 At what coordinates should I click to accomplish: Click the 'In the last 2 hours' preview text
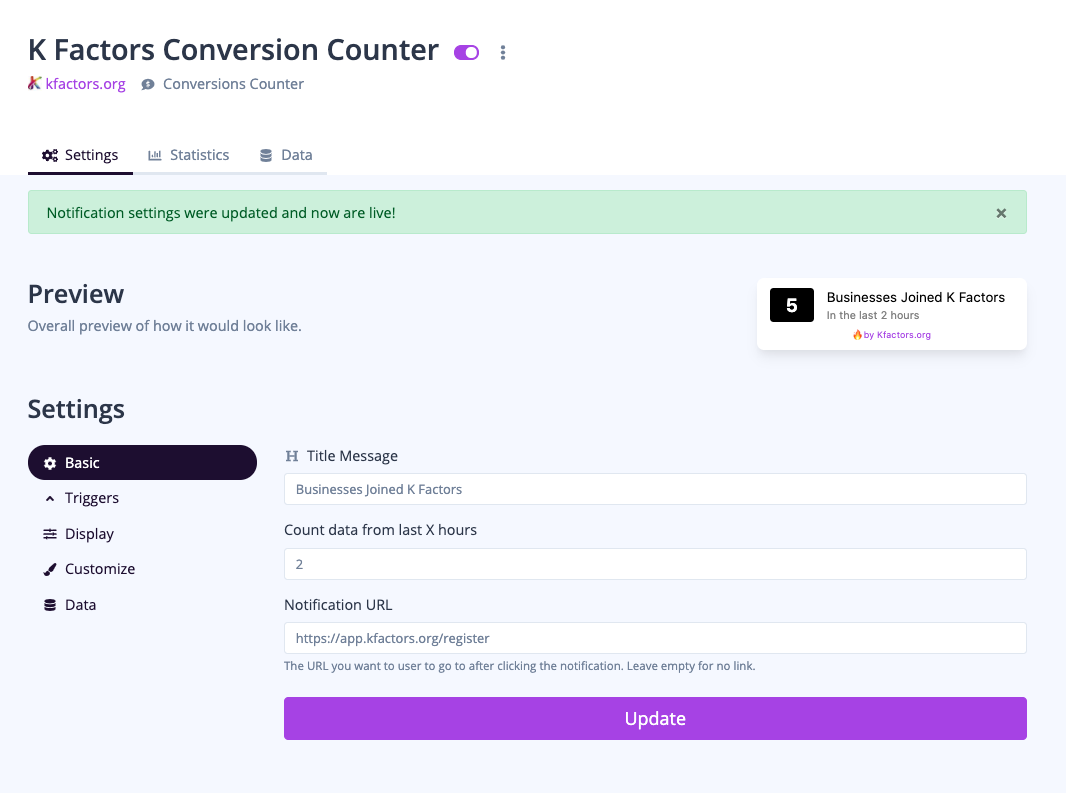click(x=873, y=316)
